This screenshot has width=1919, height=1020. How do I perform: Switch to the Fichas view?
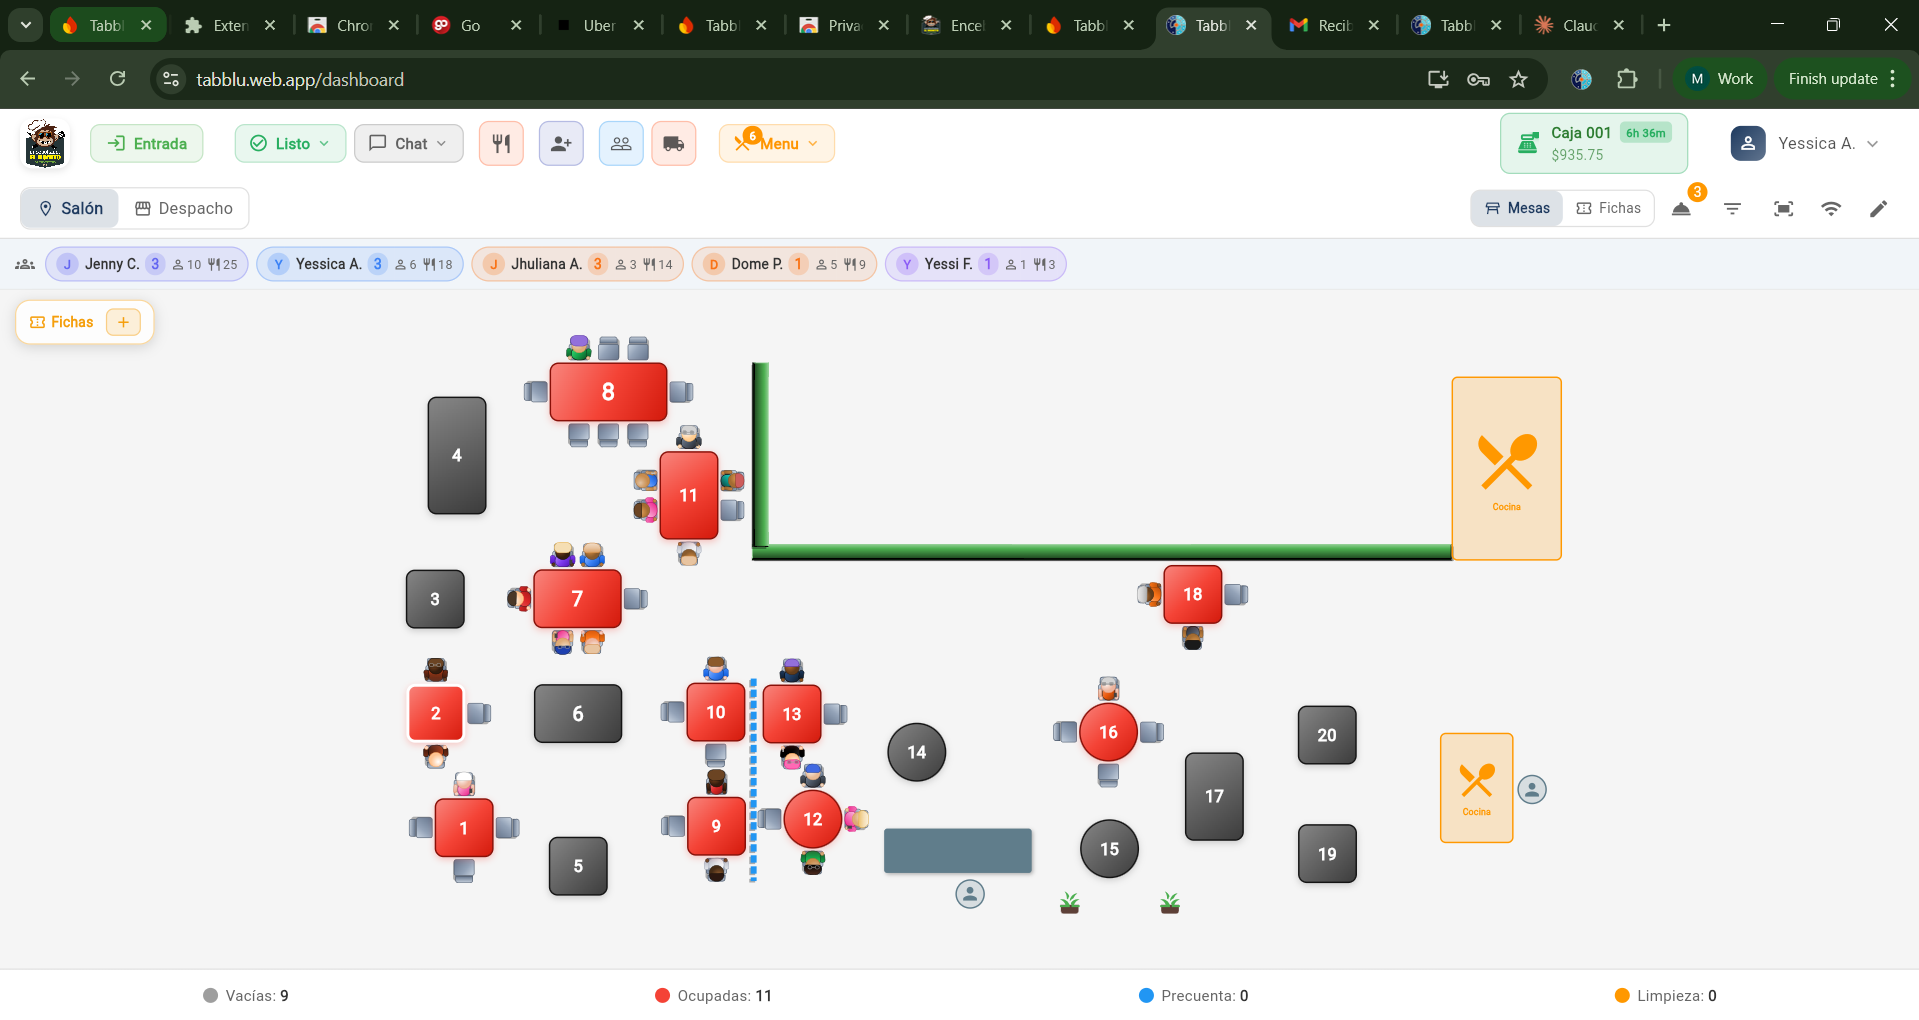1608,208
